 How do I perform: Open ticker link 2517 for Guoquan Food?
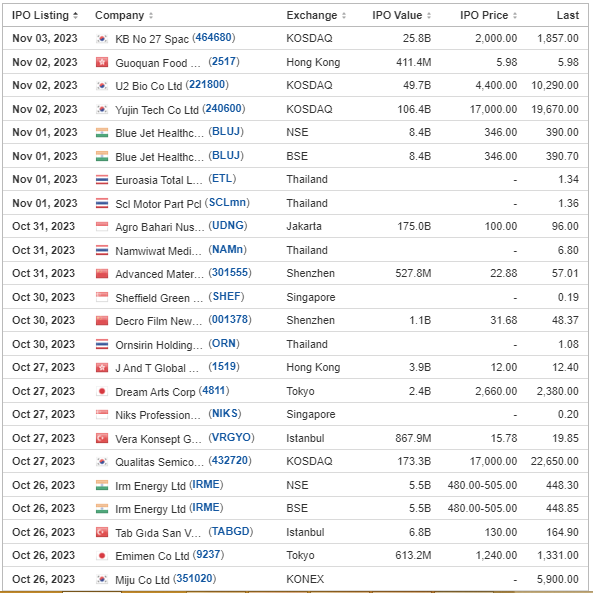(224, 61)
